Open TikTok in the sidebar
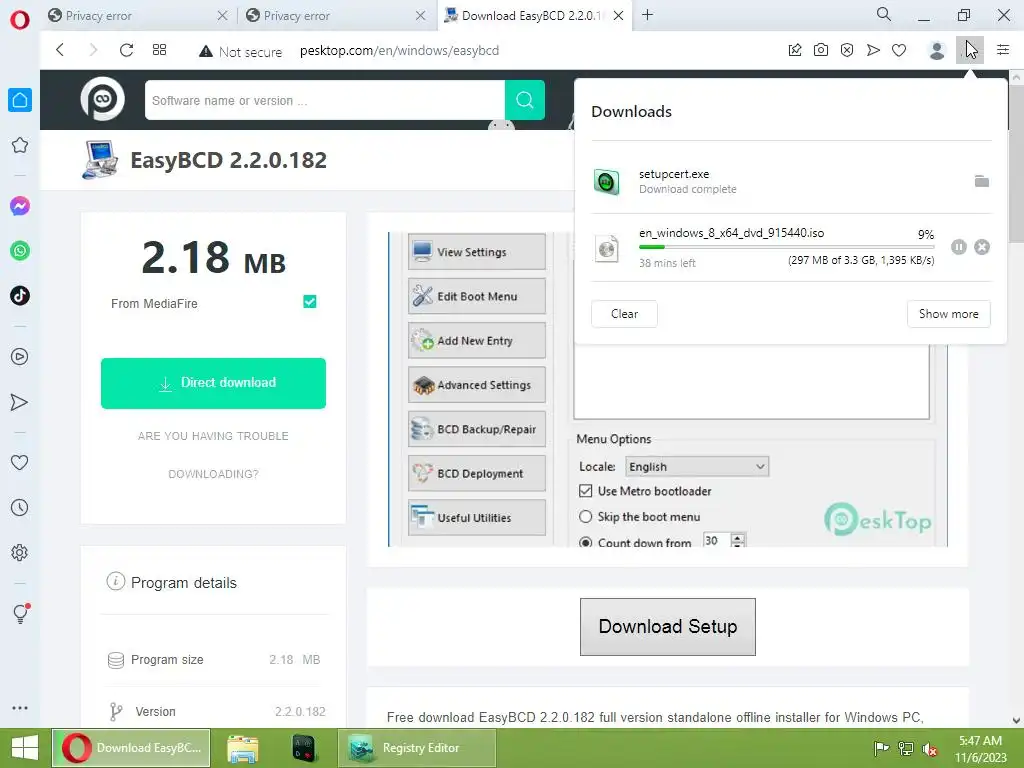This screenshot has width=1024, height=768. [x=20, y=296]
